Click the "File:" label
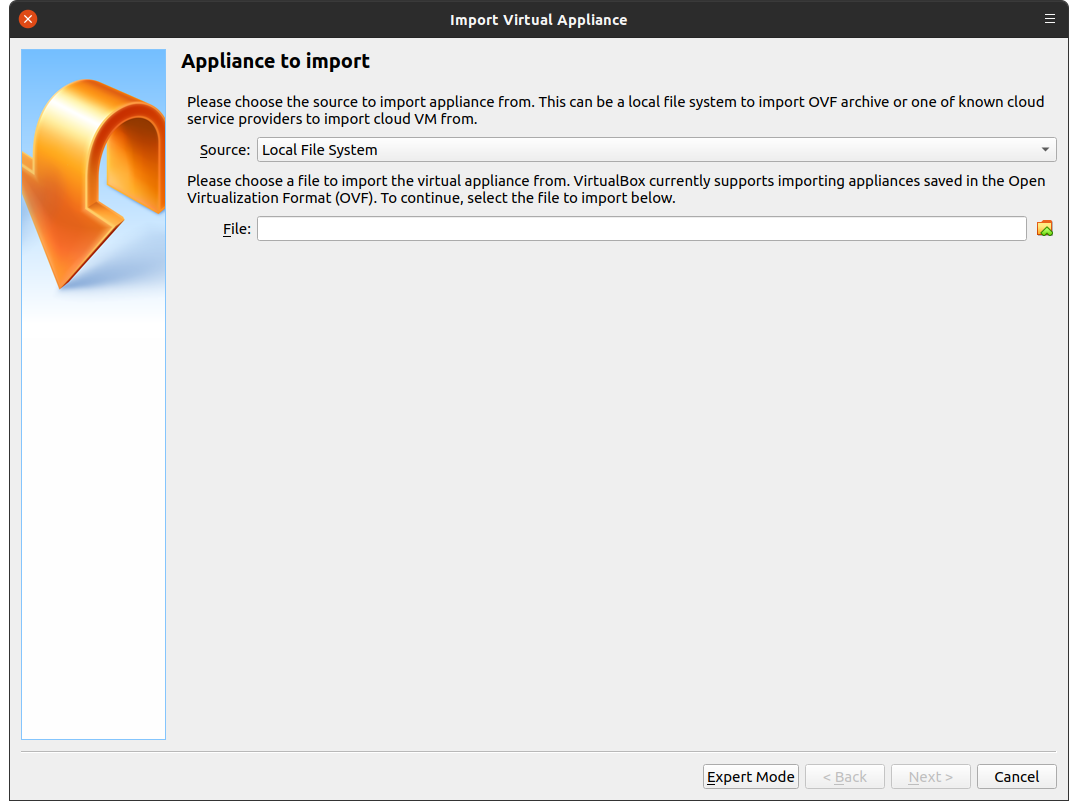Image resolution: width=1078 pixels, height=810 pixels. click(236, 229)
